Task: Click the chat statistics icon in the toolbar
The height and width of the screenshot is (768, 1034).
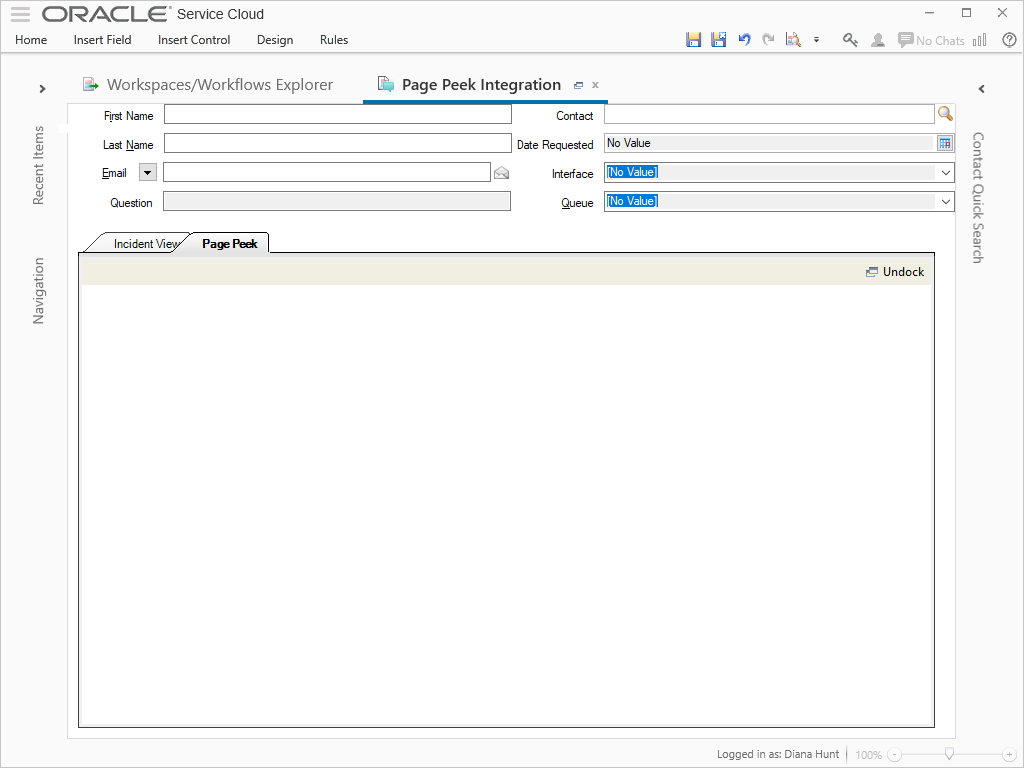Action: (979, 40)
